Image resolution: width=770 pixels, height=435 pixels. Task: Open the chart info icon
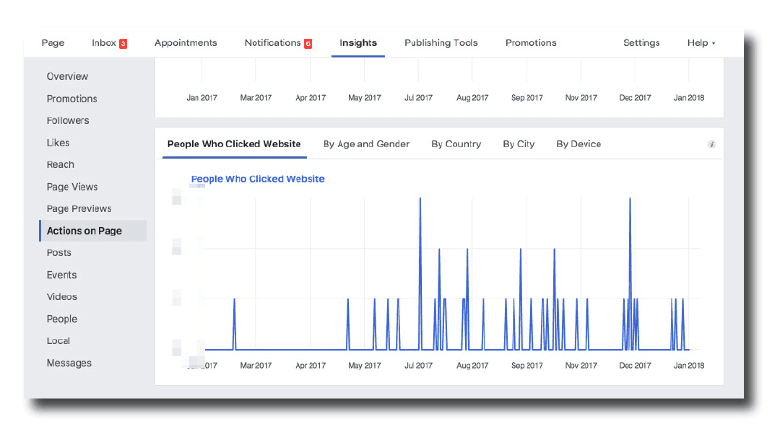pyautogui.click(x=711, y=144)
